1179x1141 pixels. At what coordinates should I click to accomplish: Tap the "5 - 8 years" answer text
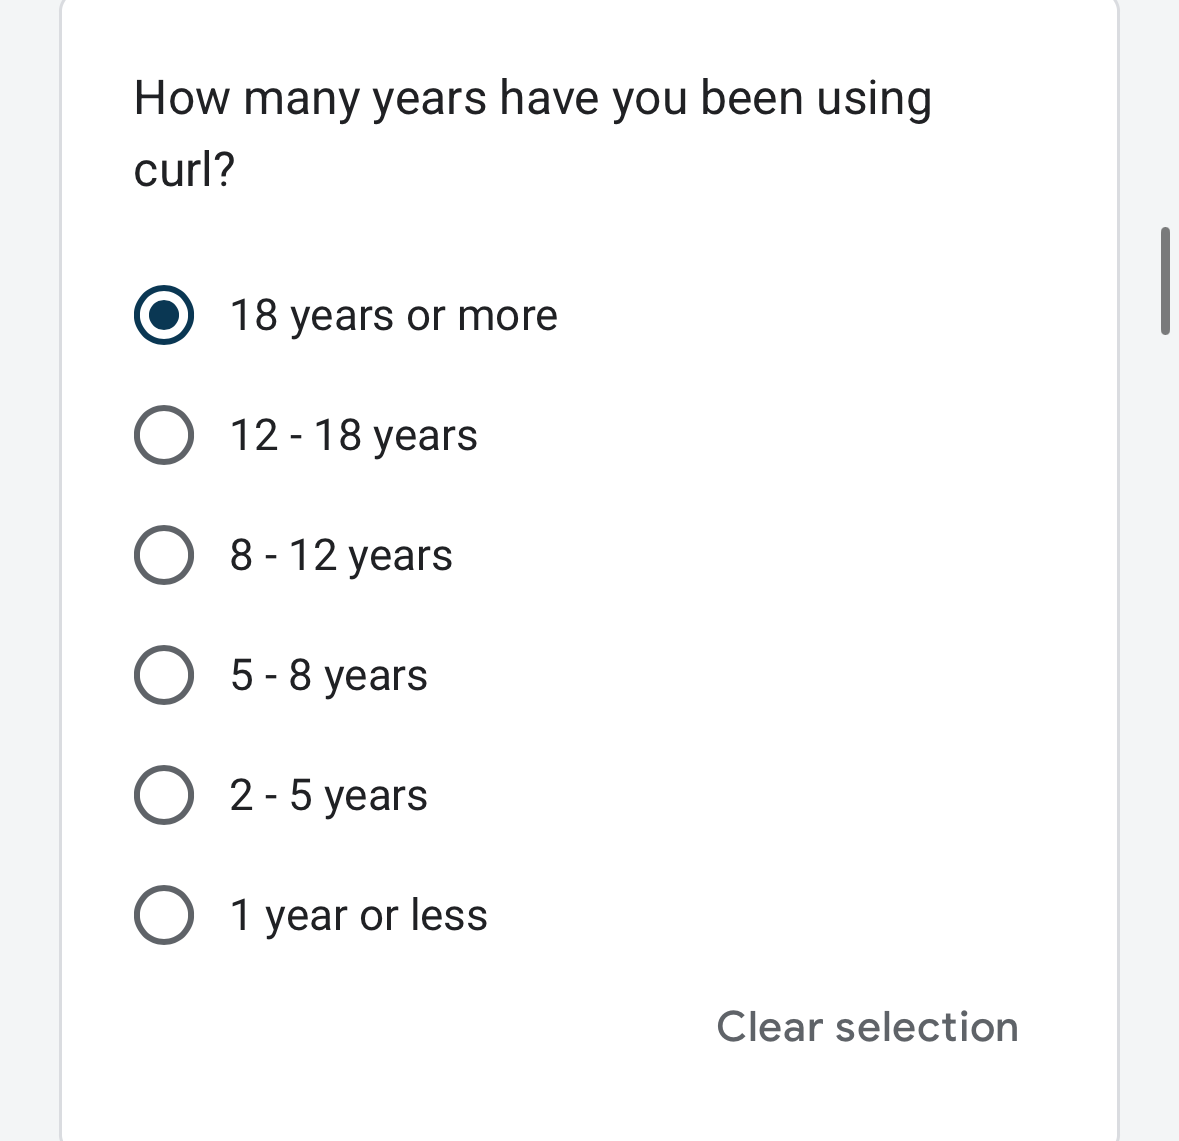(x=328, y=676)
